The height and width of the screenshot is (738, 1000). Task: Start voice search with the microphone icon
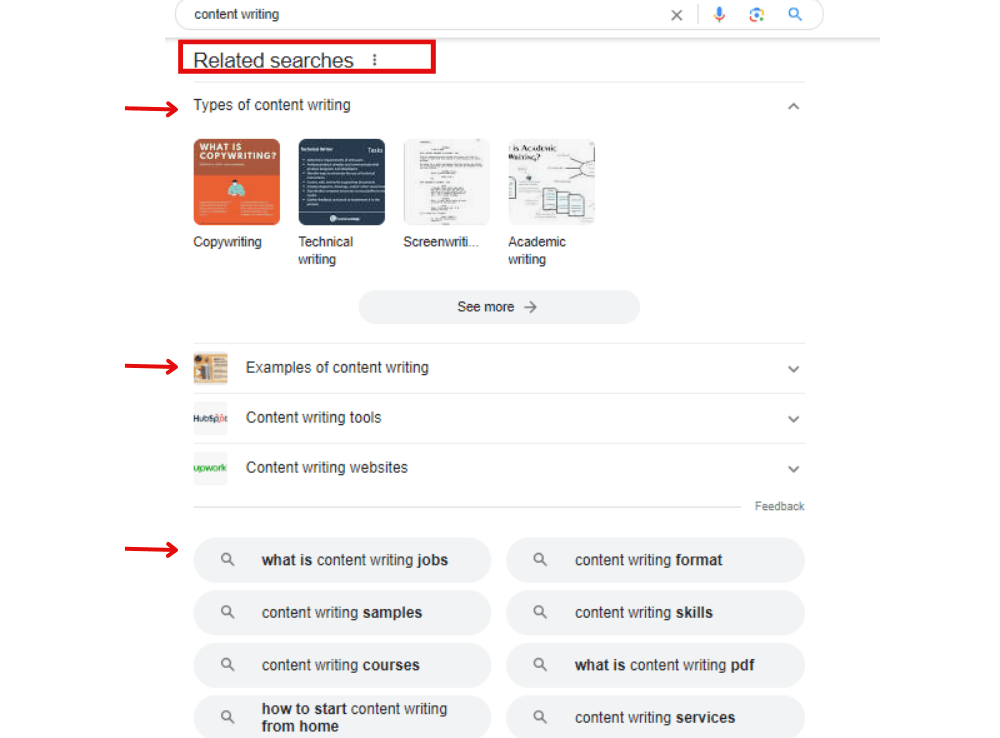click(x=718, y=15)
